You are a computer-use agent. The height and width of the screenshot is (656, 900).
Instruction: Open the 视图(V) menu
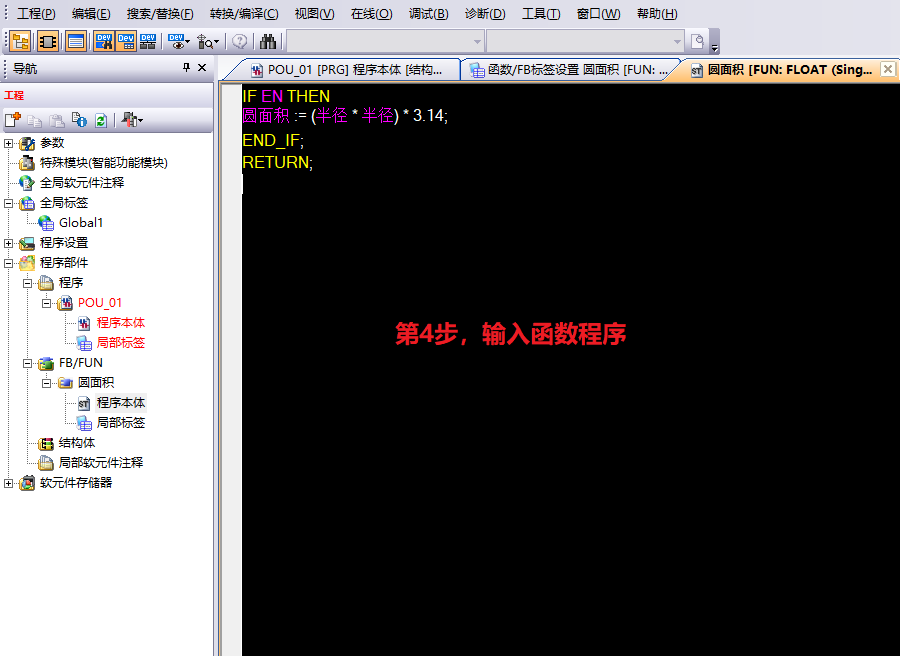point(315,14)
